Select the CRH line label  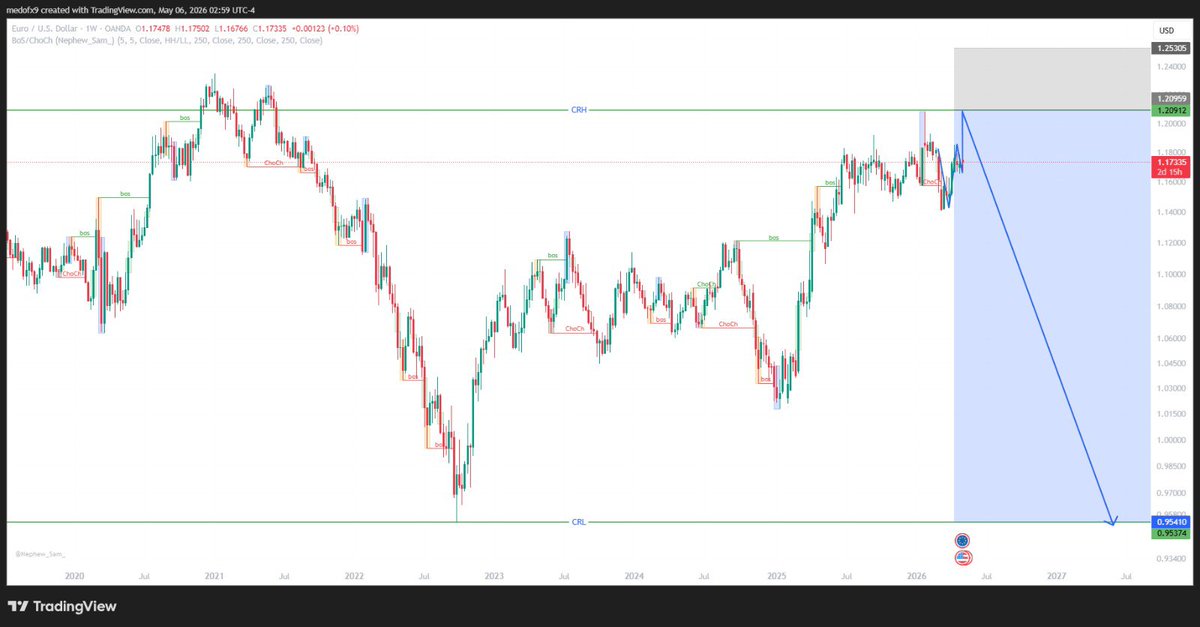(x=578, y=109)
